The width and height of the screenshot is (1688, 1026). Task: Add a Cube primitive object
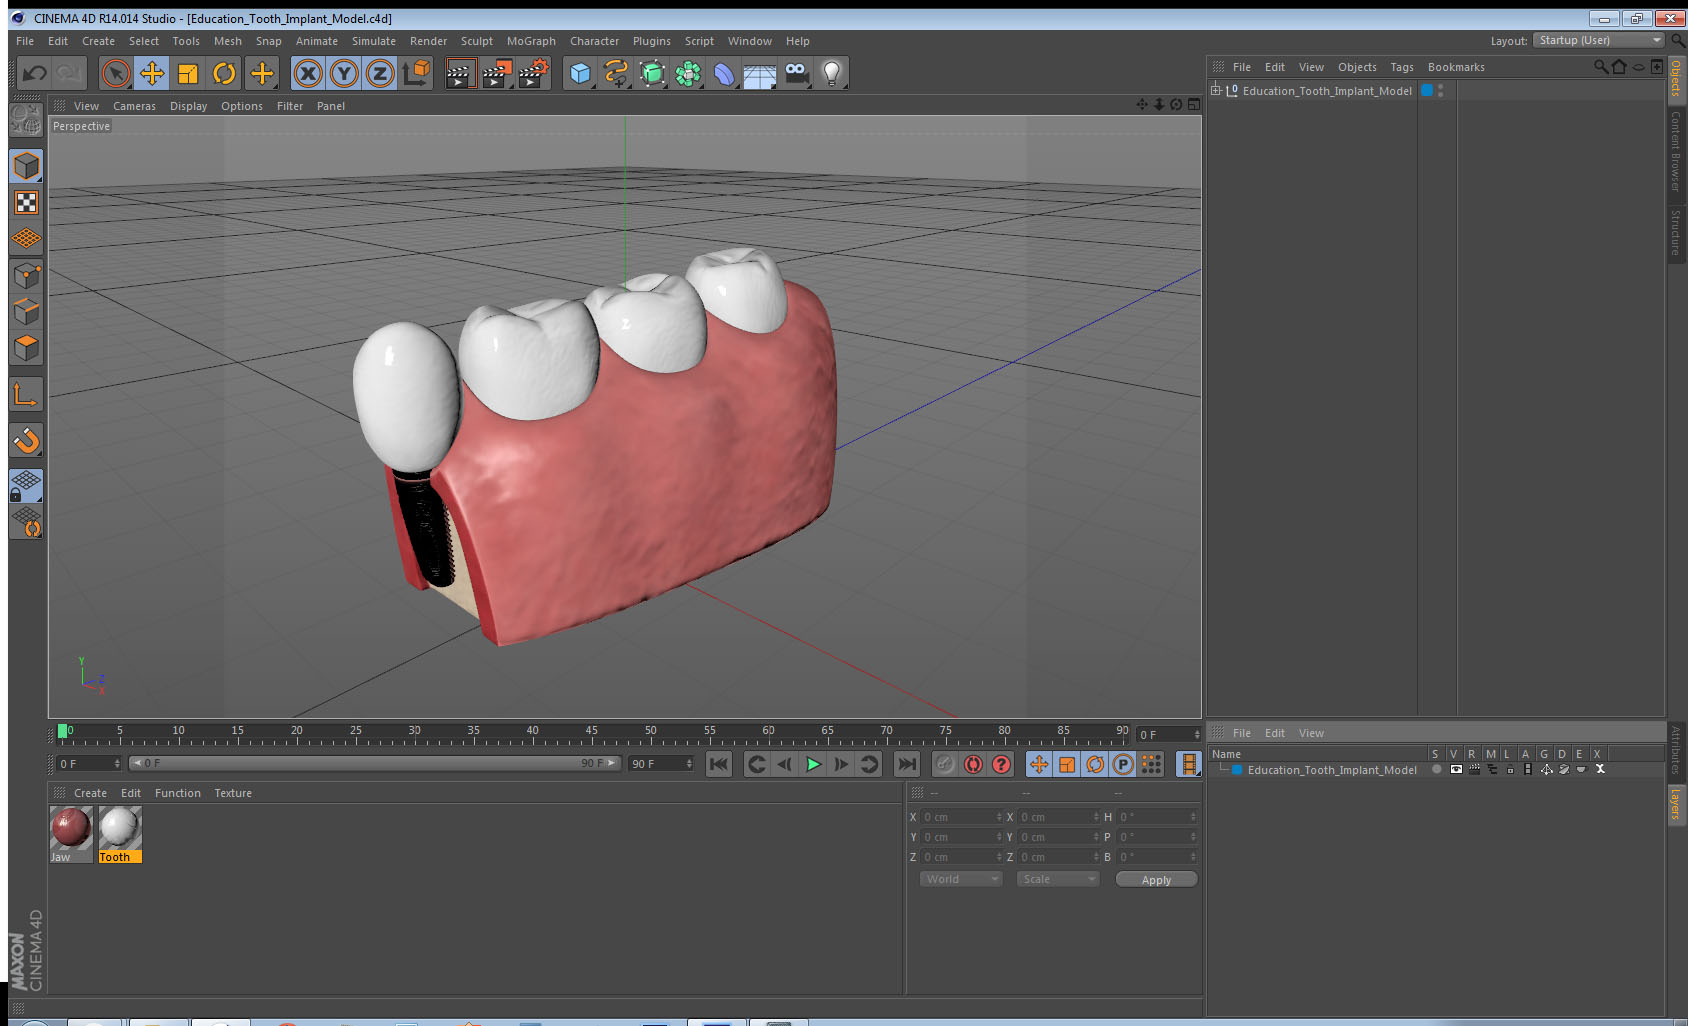[x=580, y=73]
